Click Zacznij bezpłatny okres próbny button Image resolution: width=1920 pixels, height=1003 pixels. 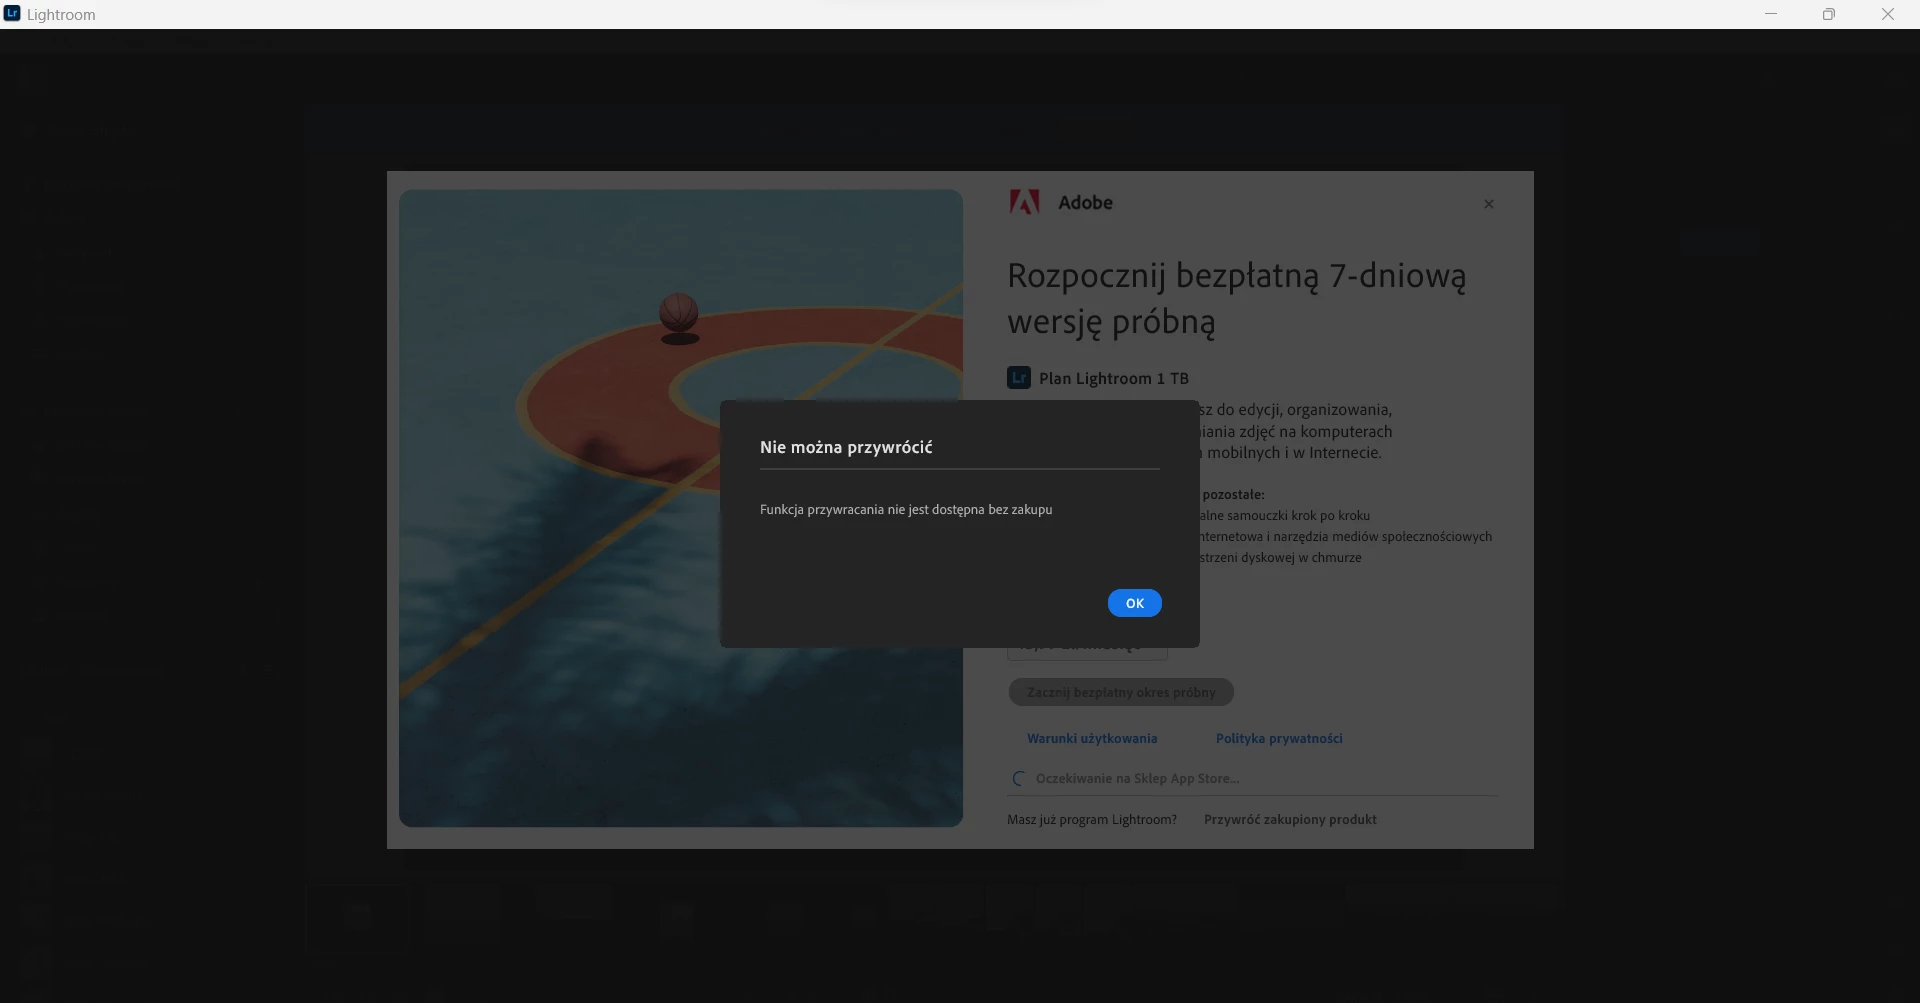[x=1121, y=692]
